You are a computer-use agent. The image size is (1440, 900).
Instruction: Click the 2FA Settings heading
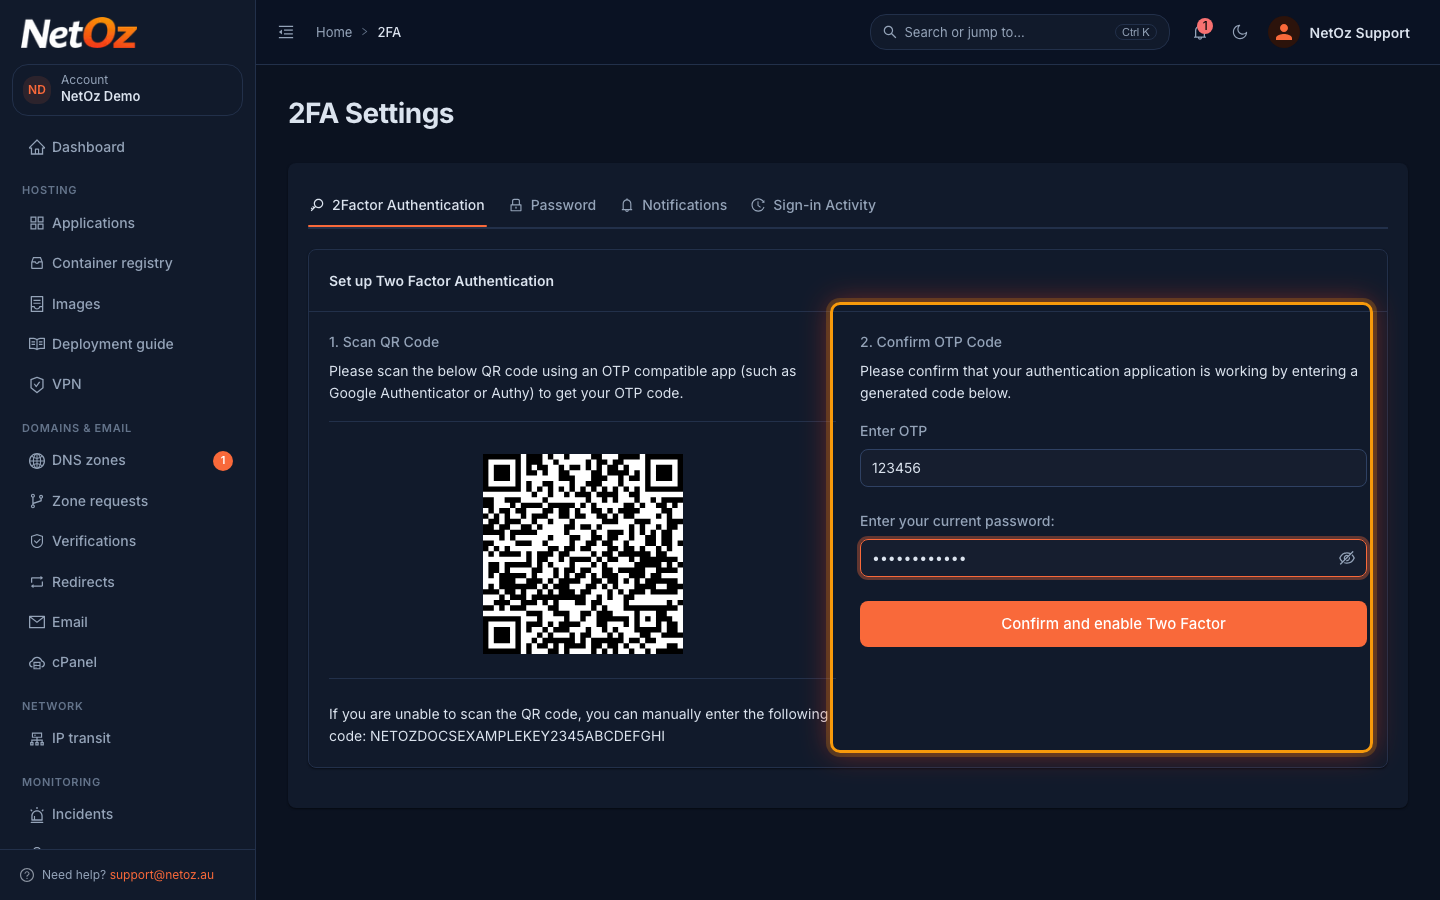click(x=371, y=113)
